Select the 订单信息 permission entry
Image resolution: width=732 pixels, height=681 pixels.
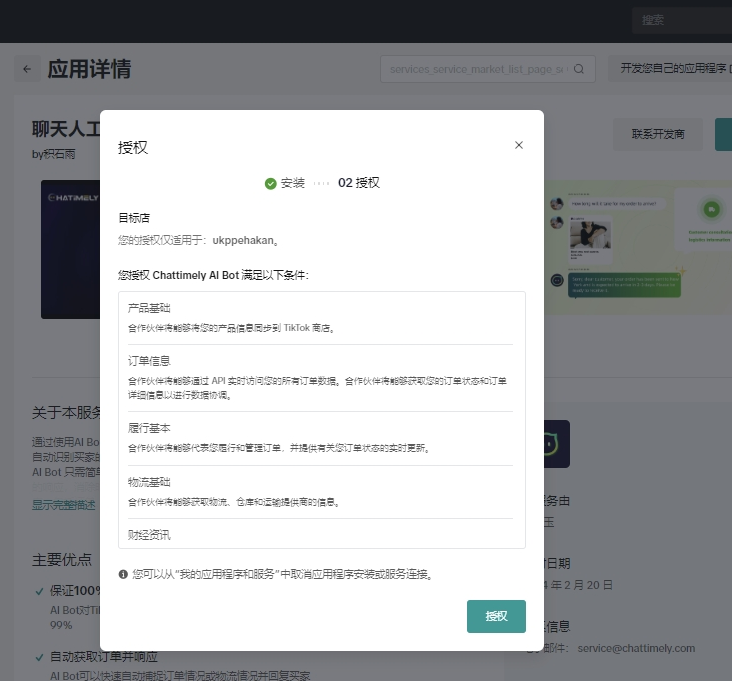coord(149,360)
